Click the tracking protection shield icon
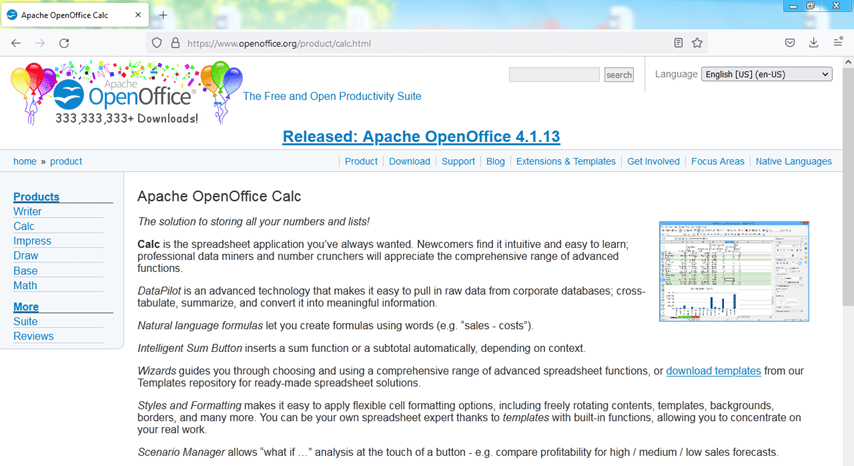 pyautogui.click(x=156, y=43)
